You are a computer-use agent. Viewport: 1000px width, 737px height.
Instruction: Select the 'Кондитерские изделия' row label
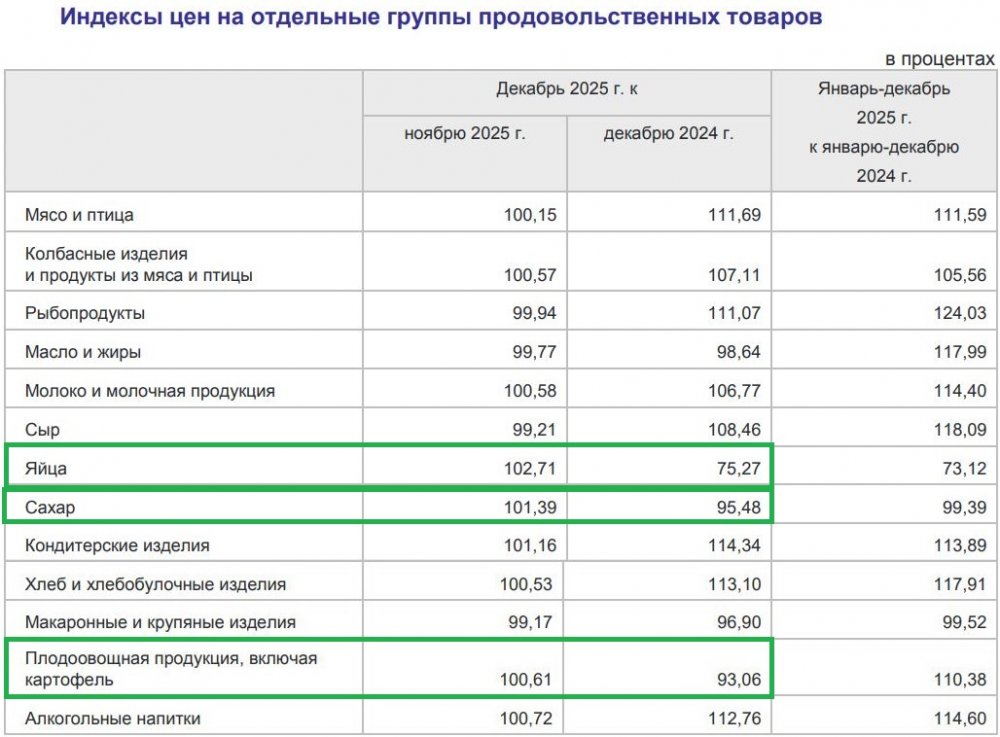tap(117, 546)
